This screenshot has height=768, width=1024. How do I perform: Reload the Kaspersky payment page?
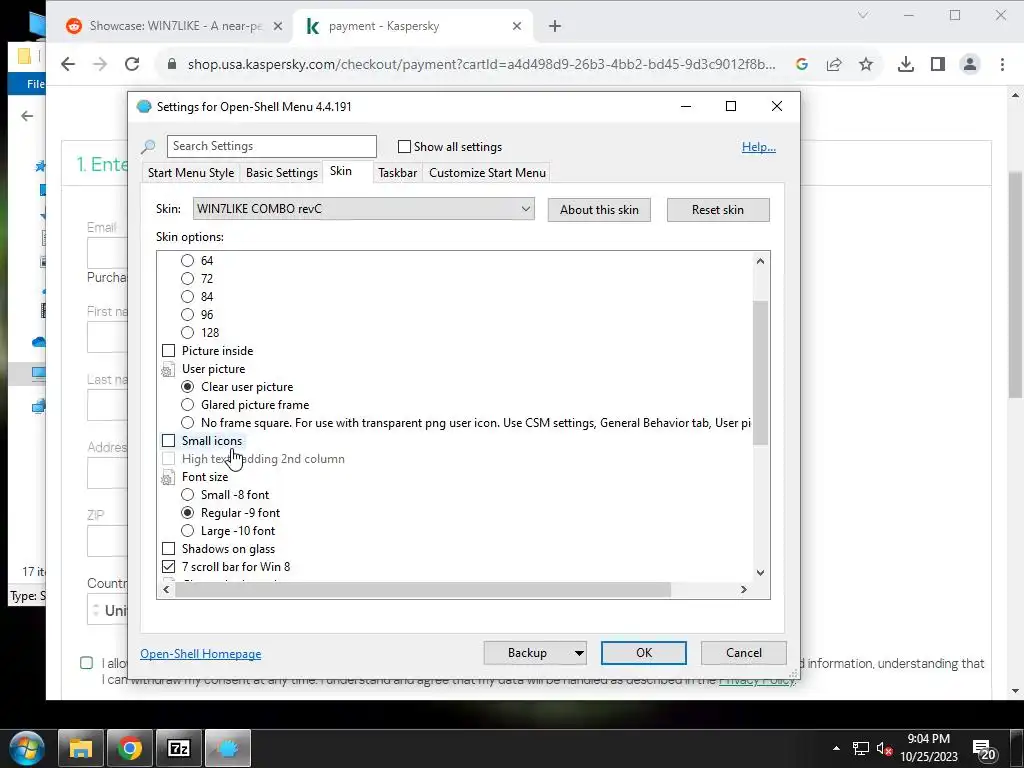point(133,64)
